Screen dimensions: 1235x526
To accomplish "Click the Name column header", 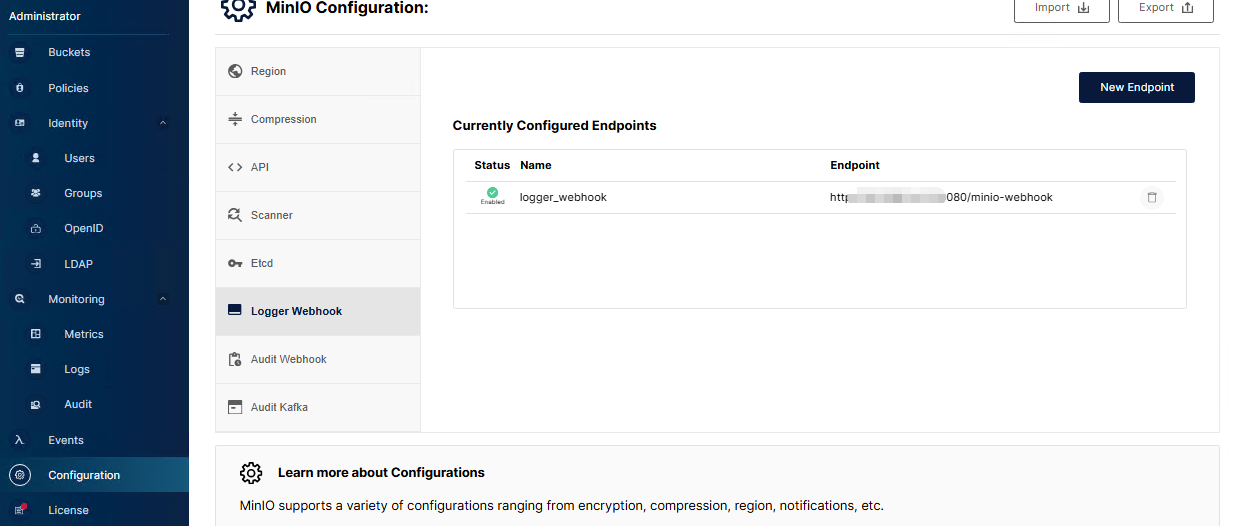I will (x=536, y=165).
